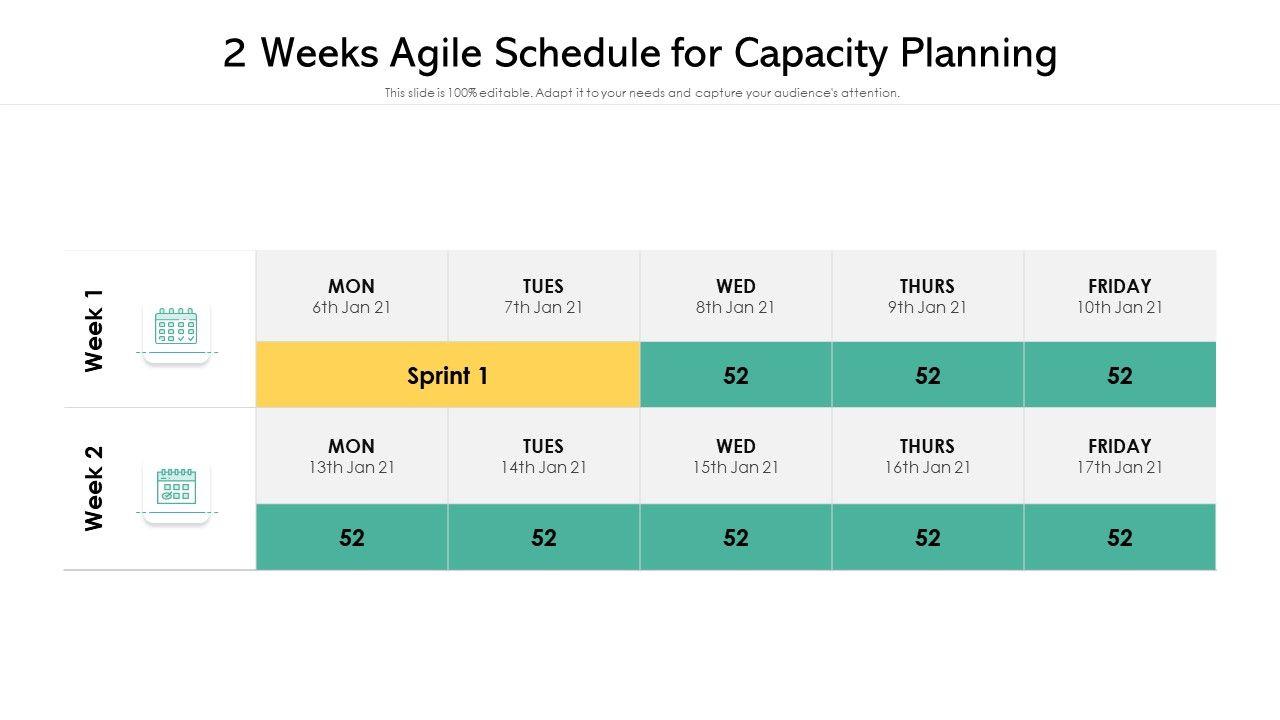The width and height of the screenshot is (1280, 720).
Task: Click the 52 cell under WED 15th Jan
Action: point(736,537)
